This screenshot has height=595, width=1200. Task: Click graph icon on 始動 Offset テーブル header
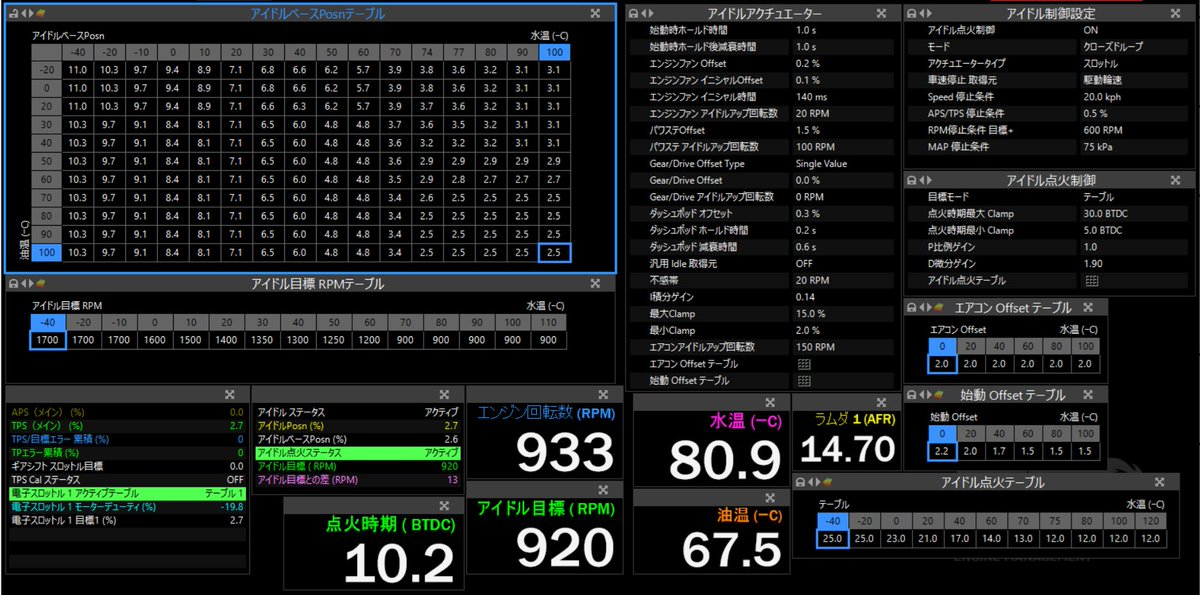938,395
